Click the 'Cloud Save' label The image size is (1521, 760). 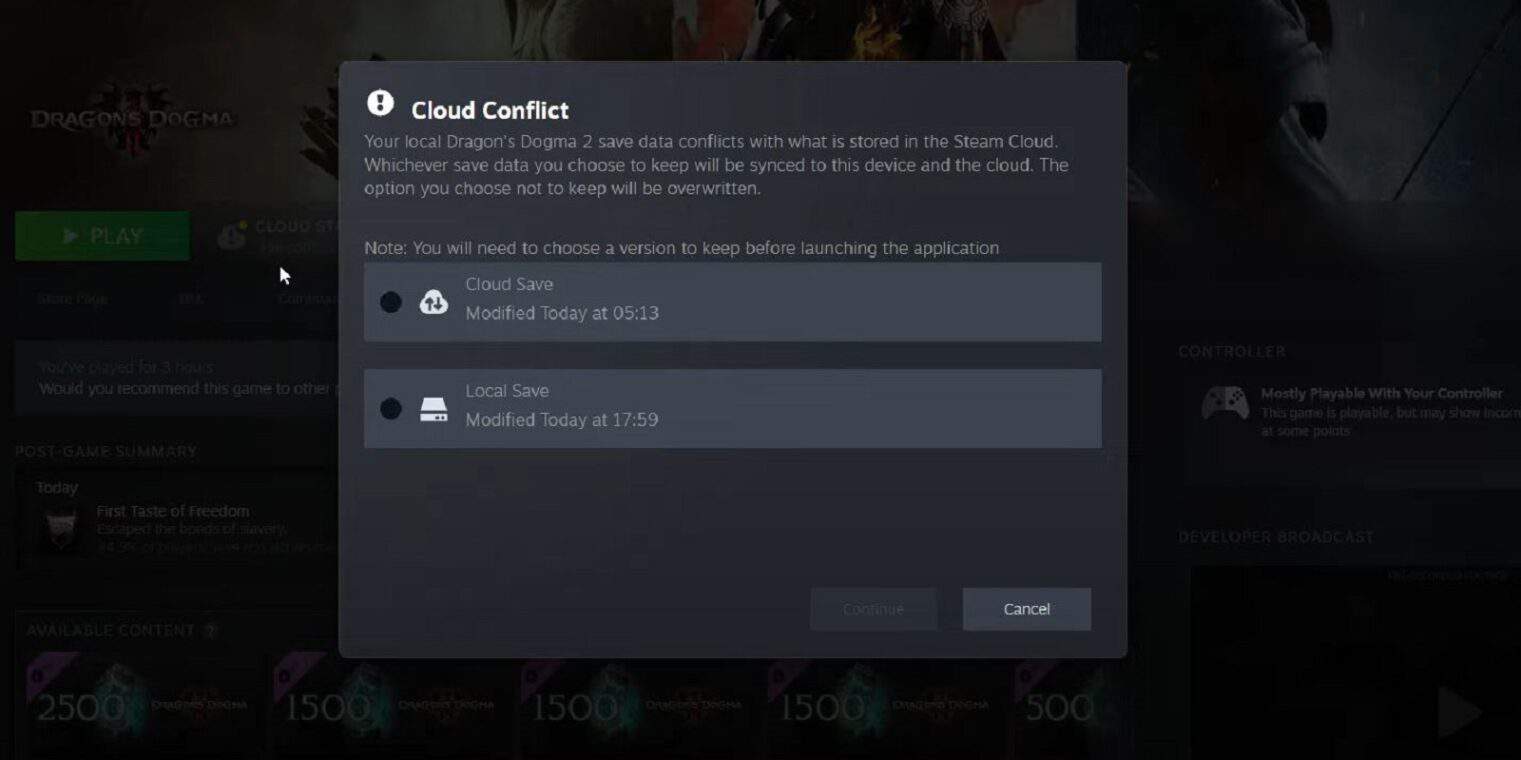point(509,284)
